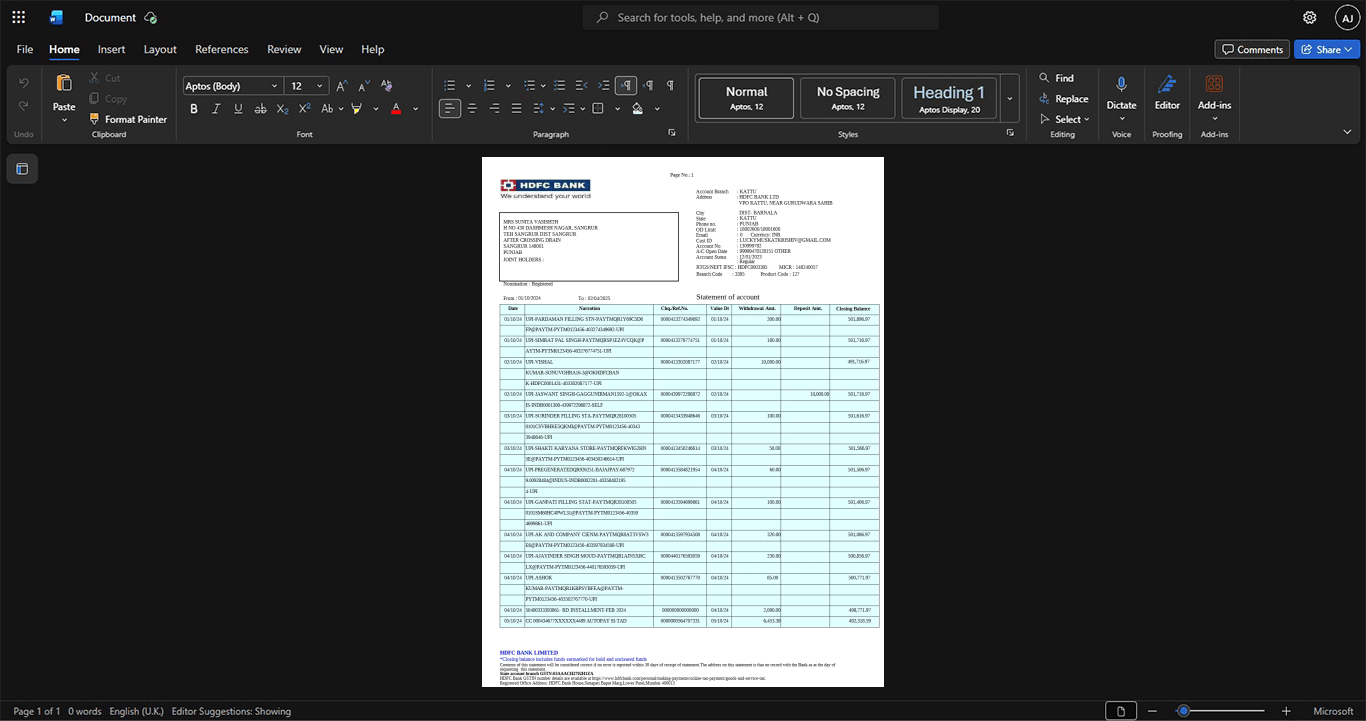
Task: Open the app launcher waffle icon
Action: pyautogui.click(x=18, y=17)
